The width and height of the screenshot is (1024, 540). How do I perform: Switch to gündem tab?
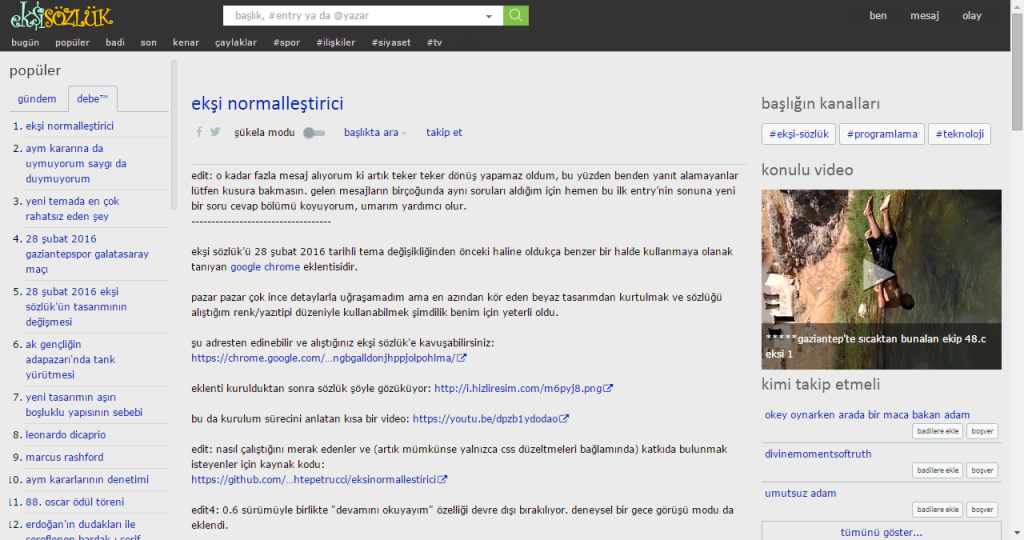point(37,99)
